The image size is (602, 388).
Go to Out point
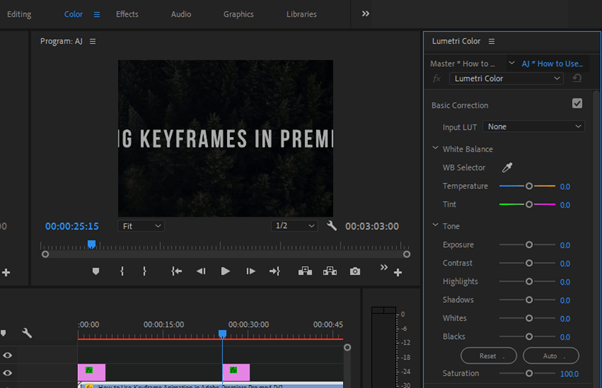pyautogui.click(x=275, y=271)
